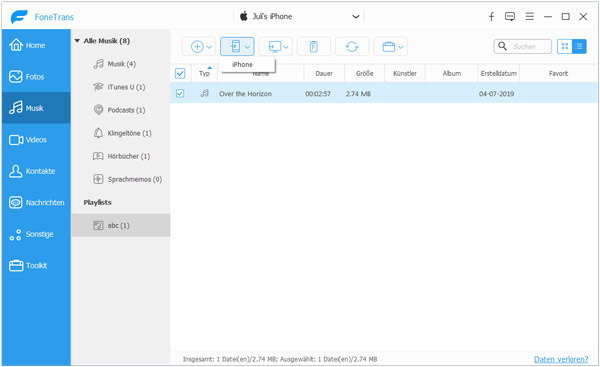The height and width of the screenshot is (367, 600).
Task: Expand the arrow next to the add icon
Action: coord(209,47)
